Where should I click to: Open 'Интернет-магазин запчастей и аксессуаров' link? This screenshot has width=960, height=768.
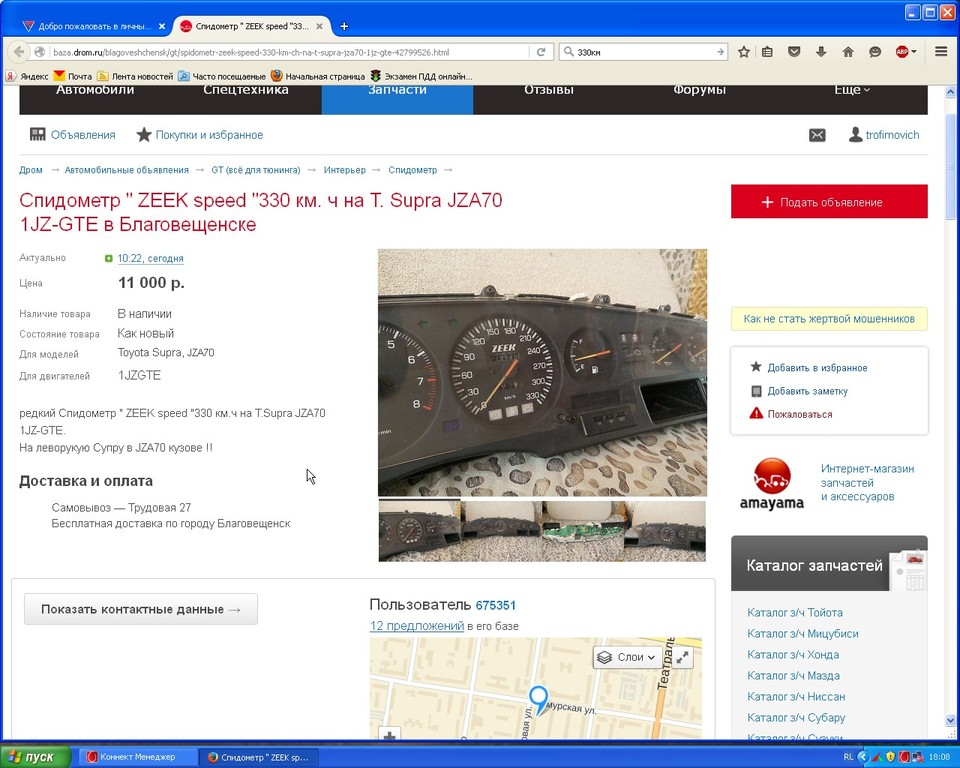click(x=867, y=483)
